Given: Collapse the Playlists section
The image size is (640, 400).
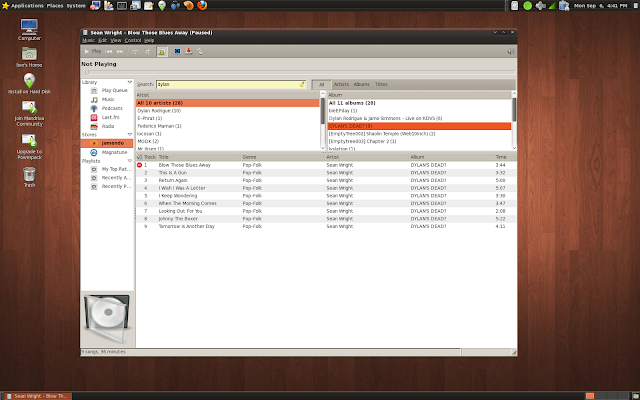Looking at the screenshot, I should [130, 161].
